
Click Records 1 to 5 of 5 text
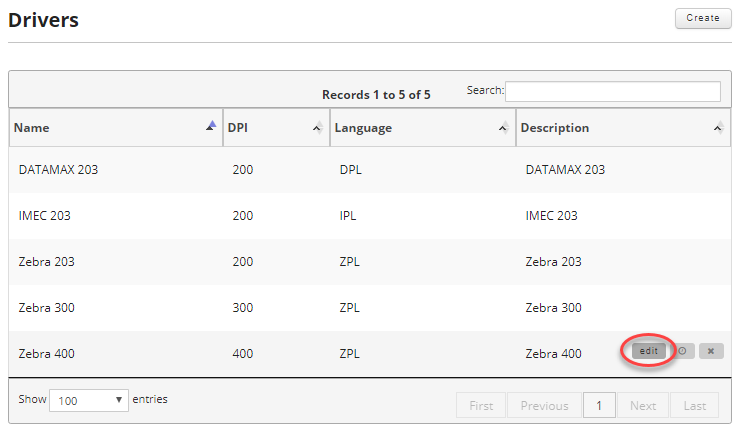[376, 95]
